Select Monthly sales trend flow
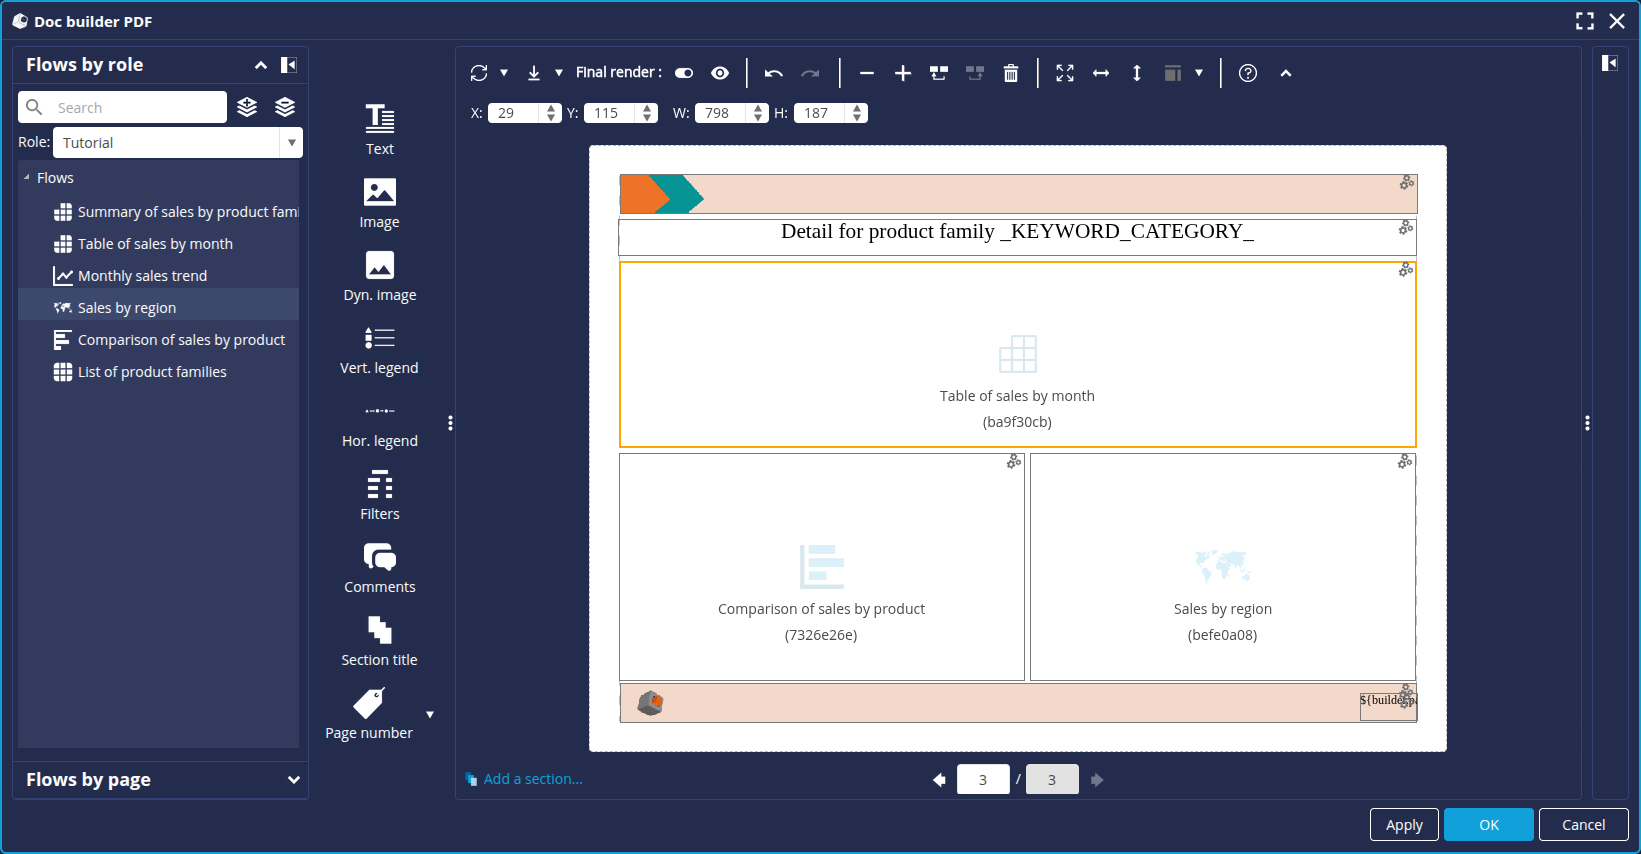This screenshot has width=1641, height=854. click(142, 276)
